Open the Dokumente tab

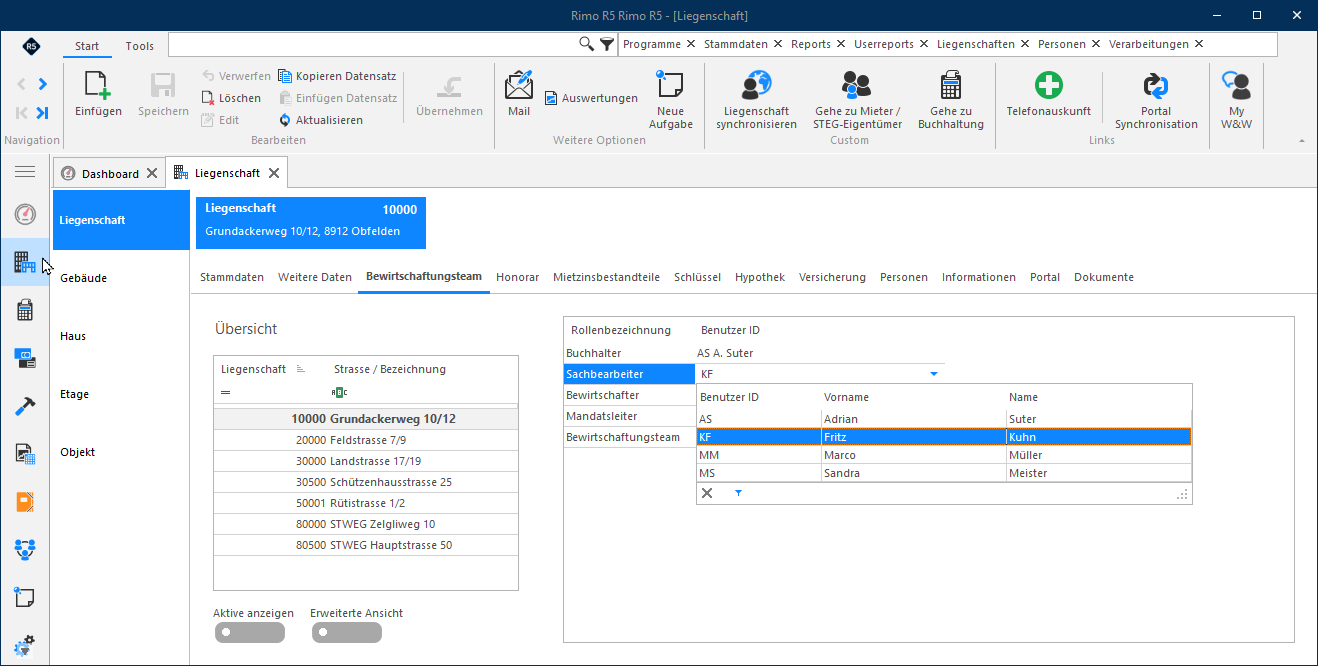[x=1104, y=277]
